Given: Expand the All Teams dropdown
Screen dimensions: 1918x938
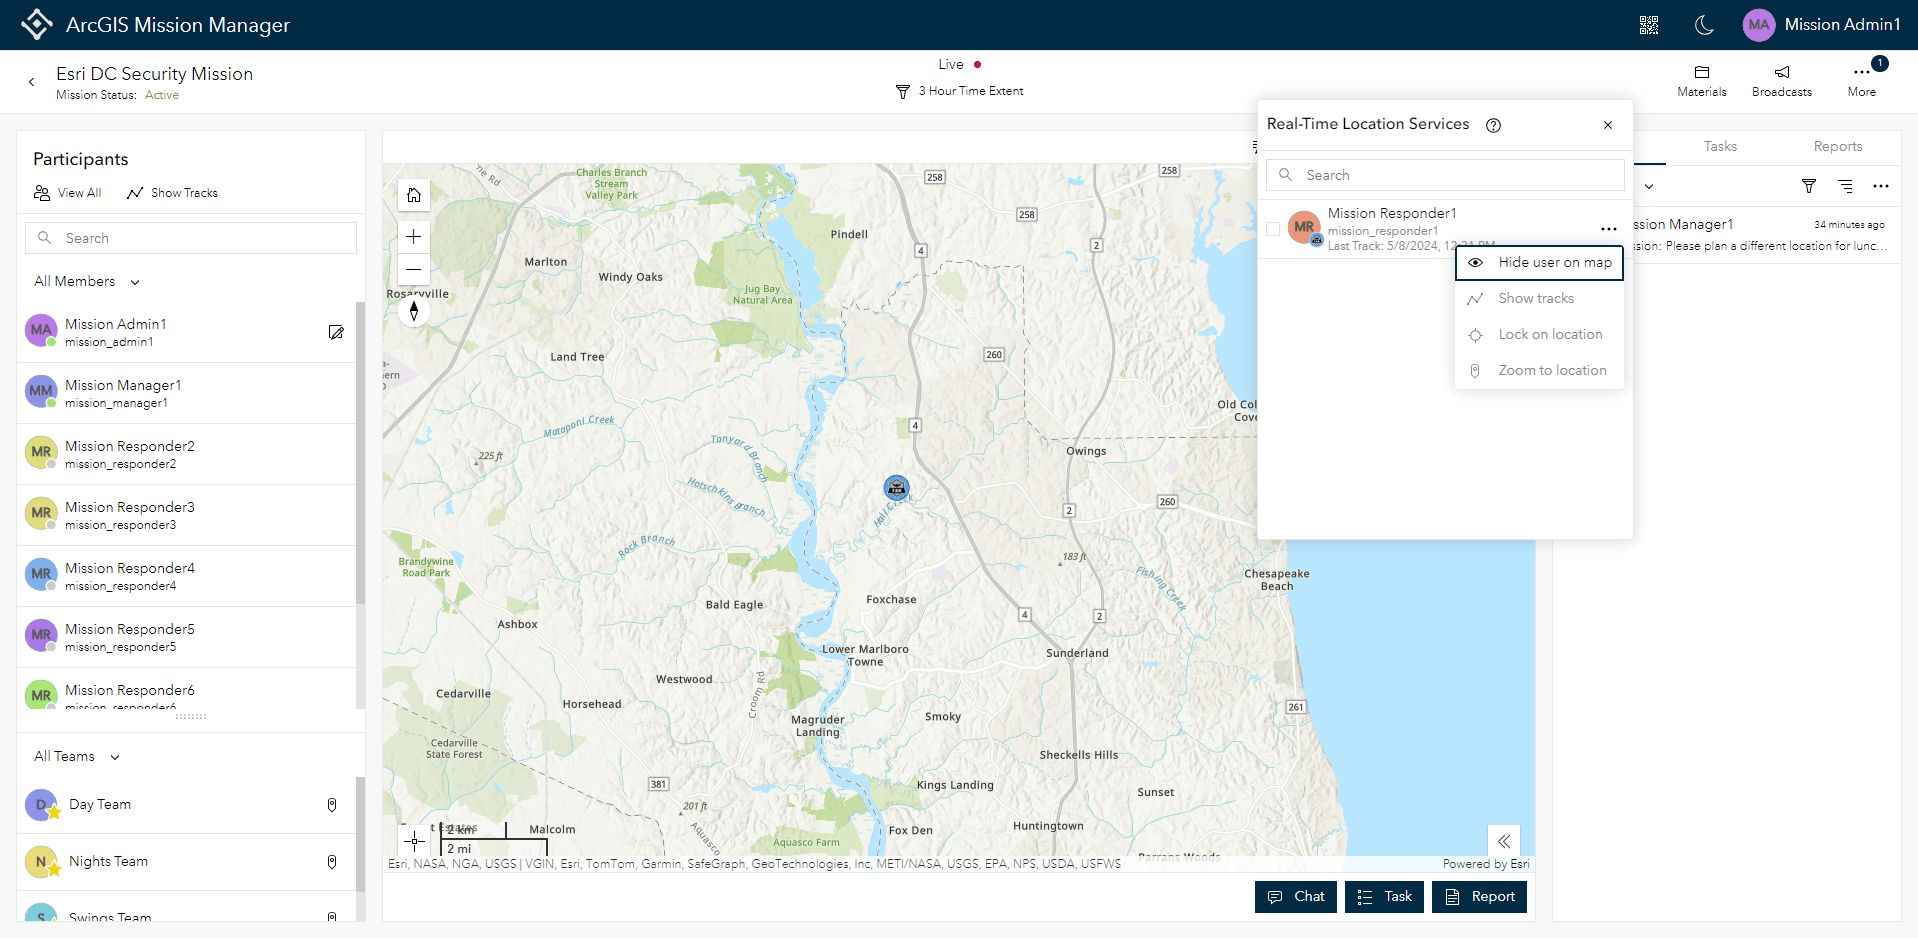Looking at the screenshot, I should [77, 757].
